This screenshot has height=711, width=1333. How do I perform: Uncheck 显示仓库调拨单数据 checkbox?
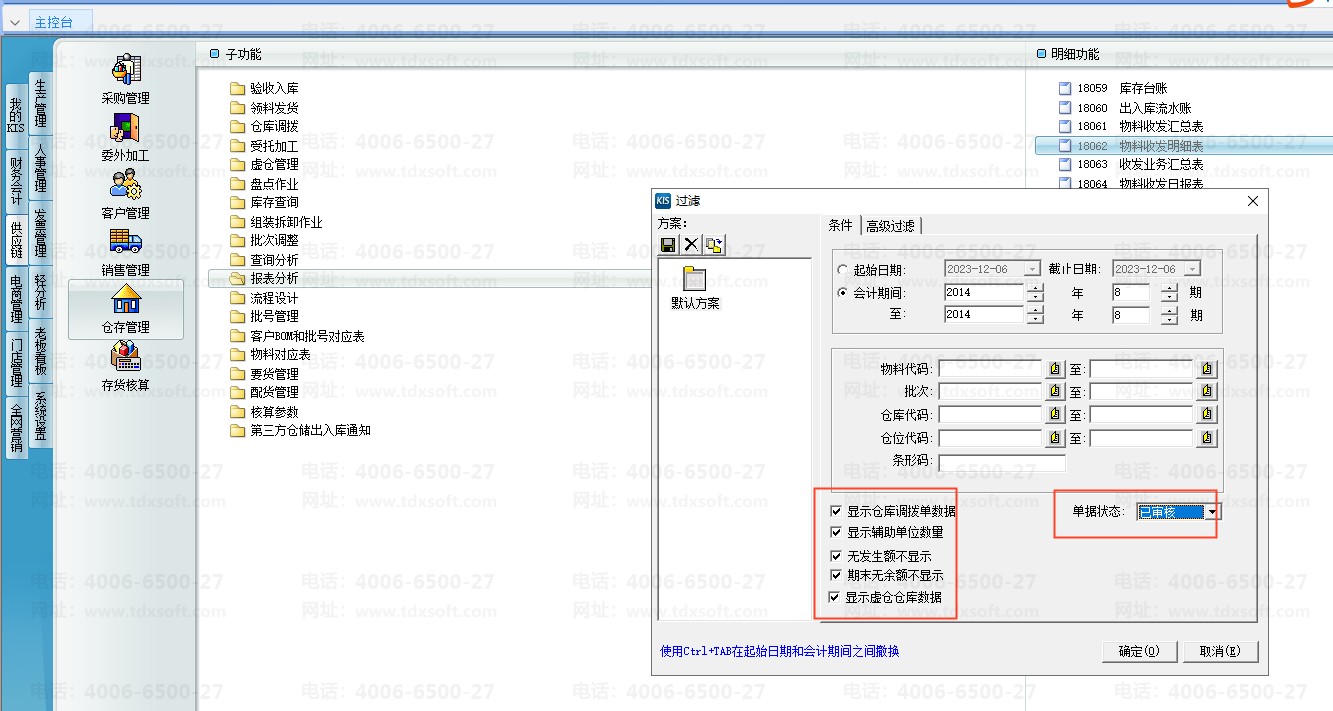point(836,512)
